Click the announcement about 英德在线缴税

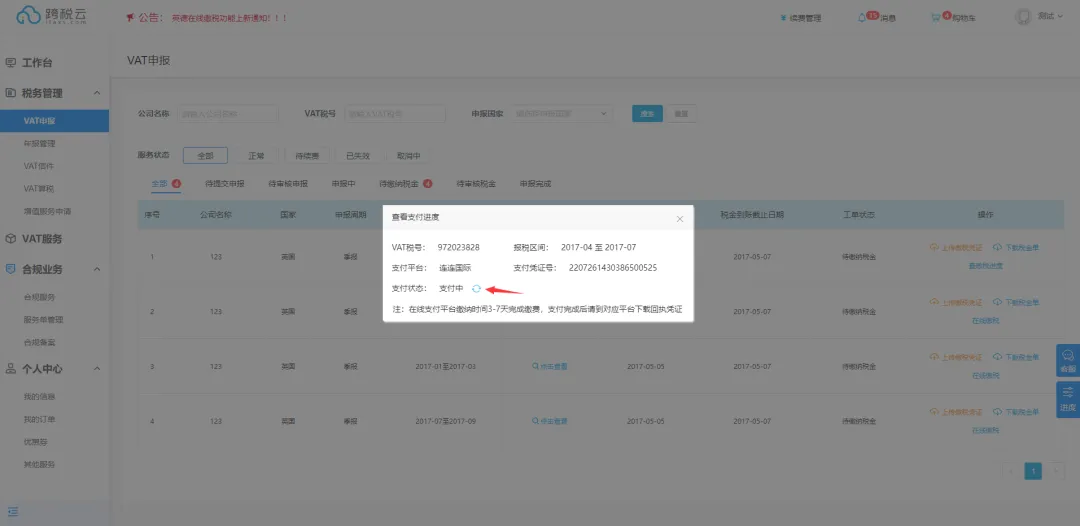coord(229,18)
